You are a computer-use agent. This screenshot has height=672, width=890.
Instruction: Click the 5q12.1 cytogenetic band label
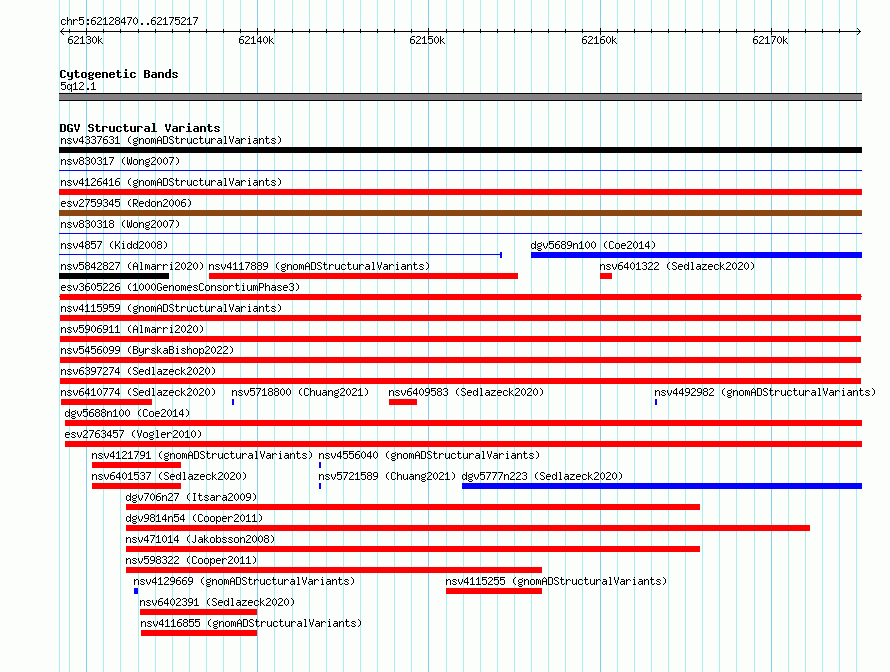78,86
